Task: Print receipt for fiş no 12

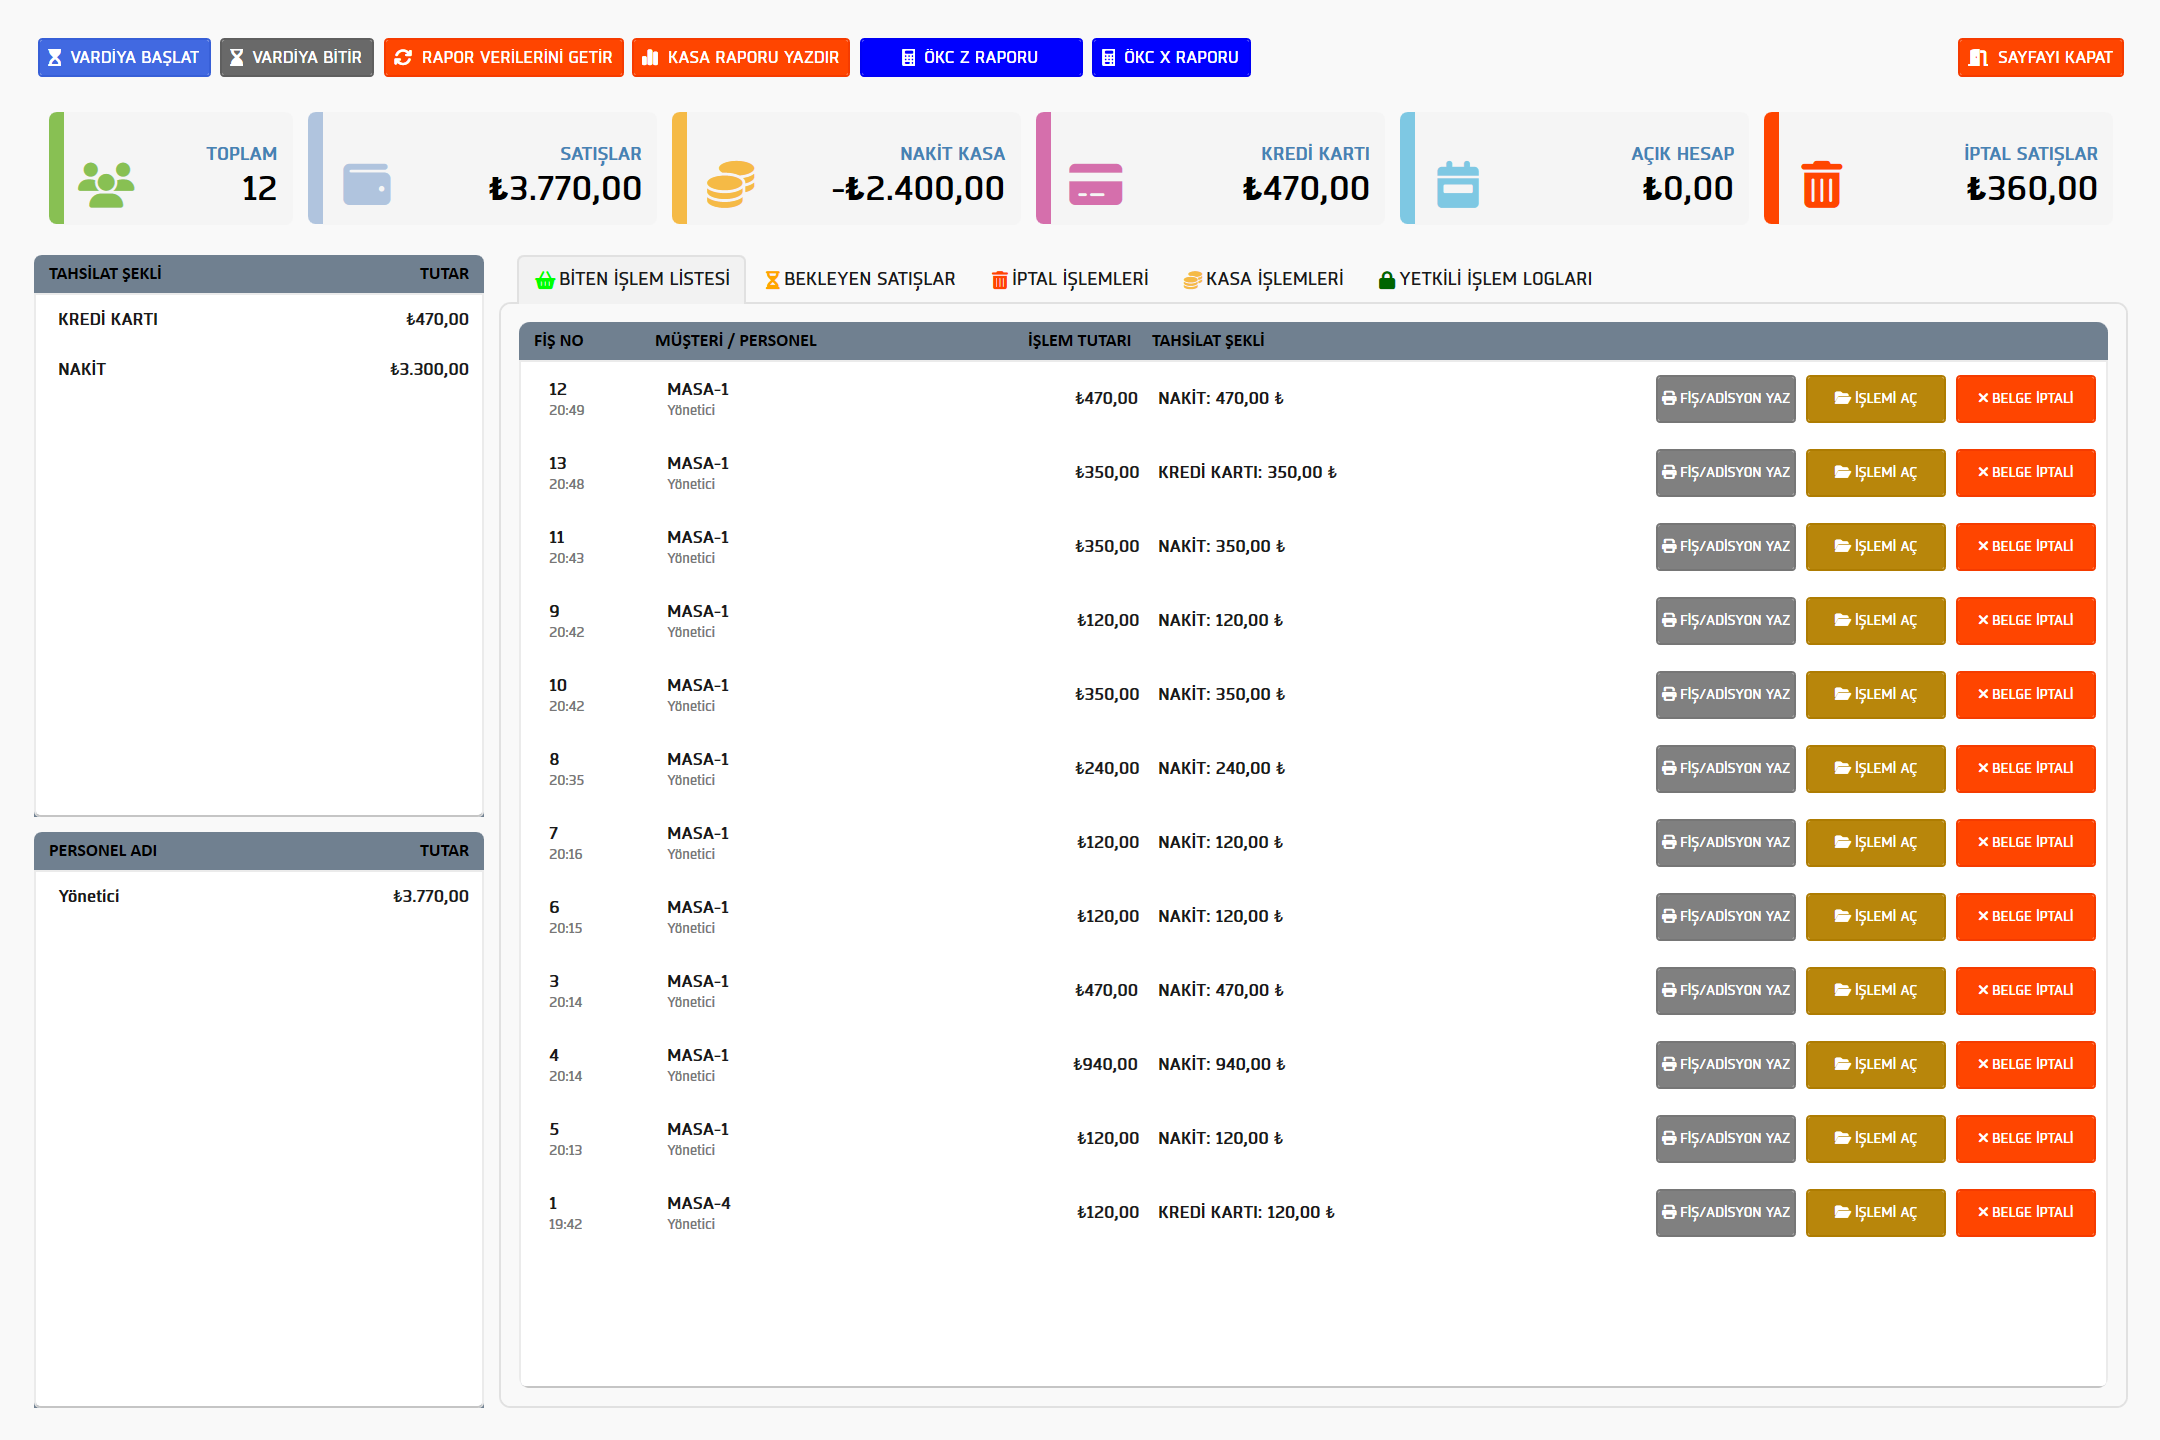Action: tap(1725, 399)
